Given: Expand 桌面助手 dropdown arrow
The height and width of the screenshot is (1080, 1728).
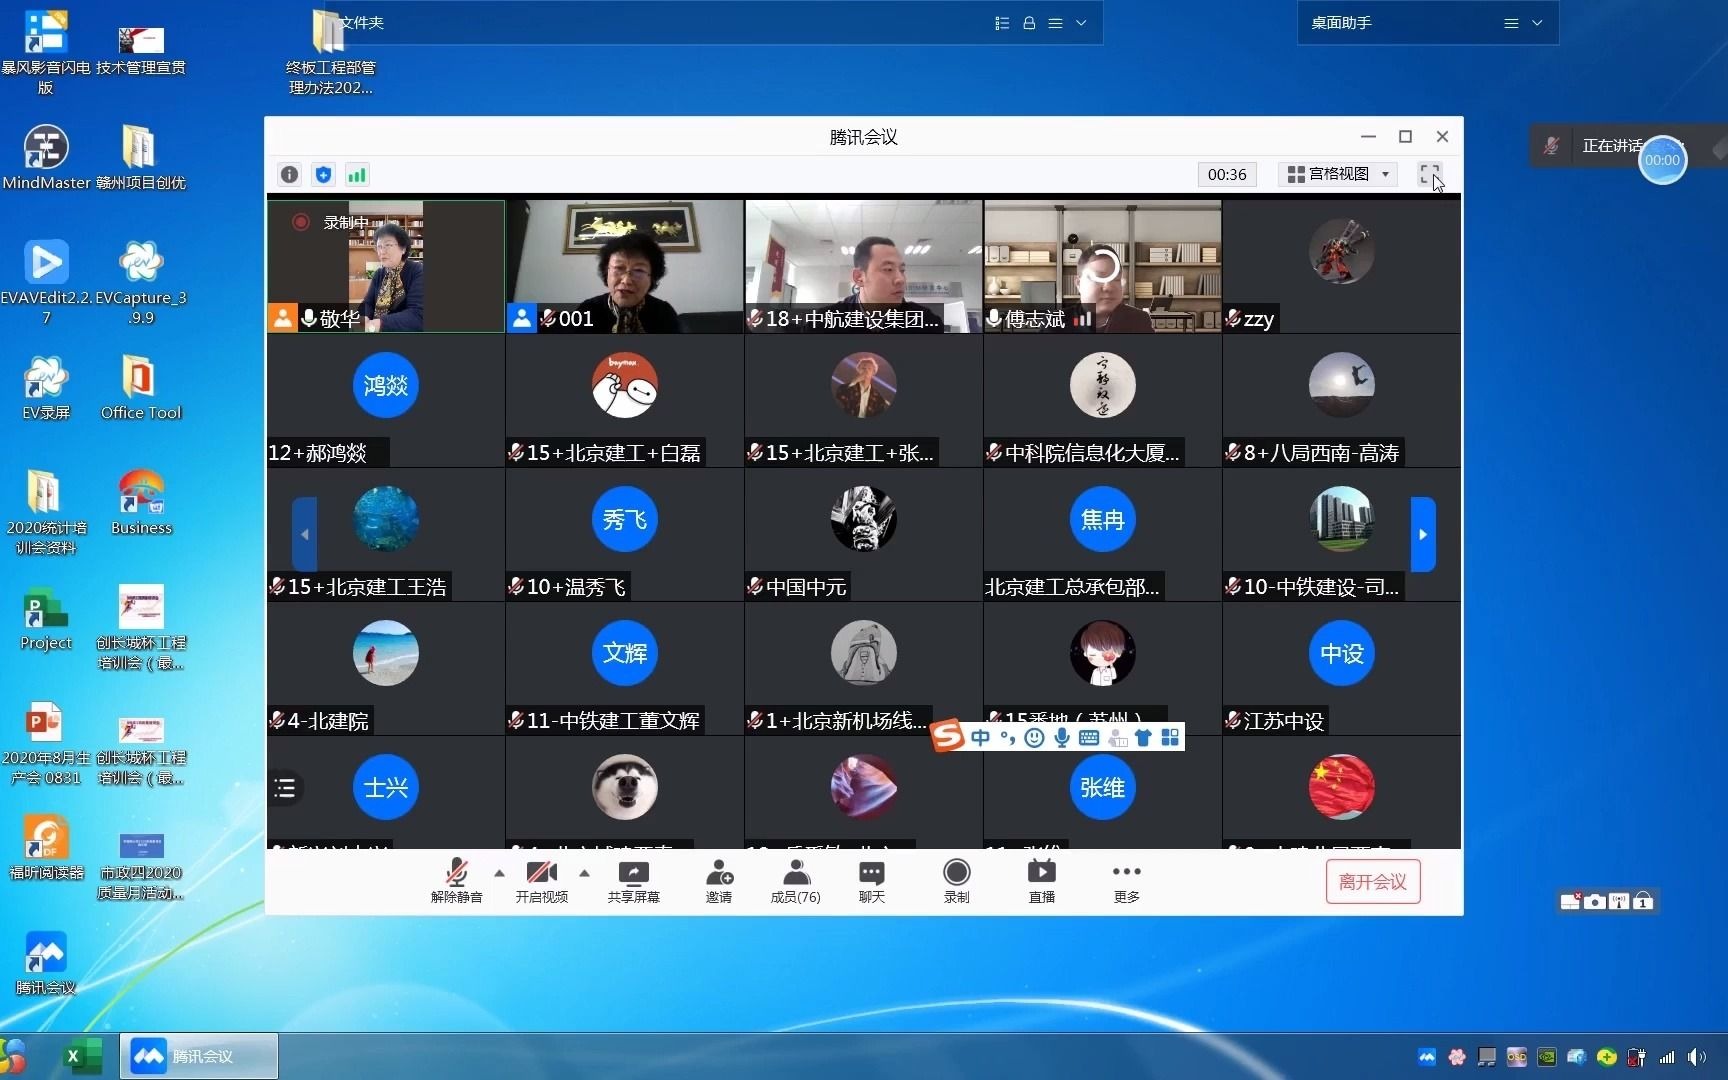Looking at the screenshot, I should 1537,23.
